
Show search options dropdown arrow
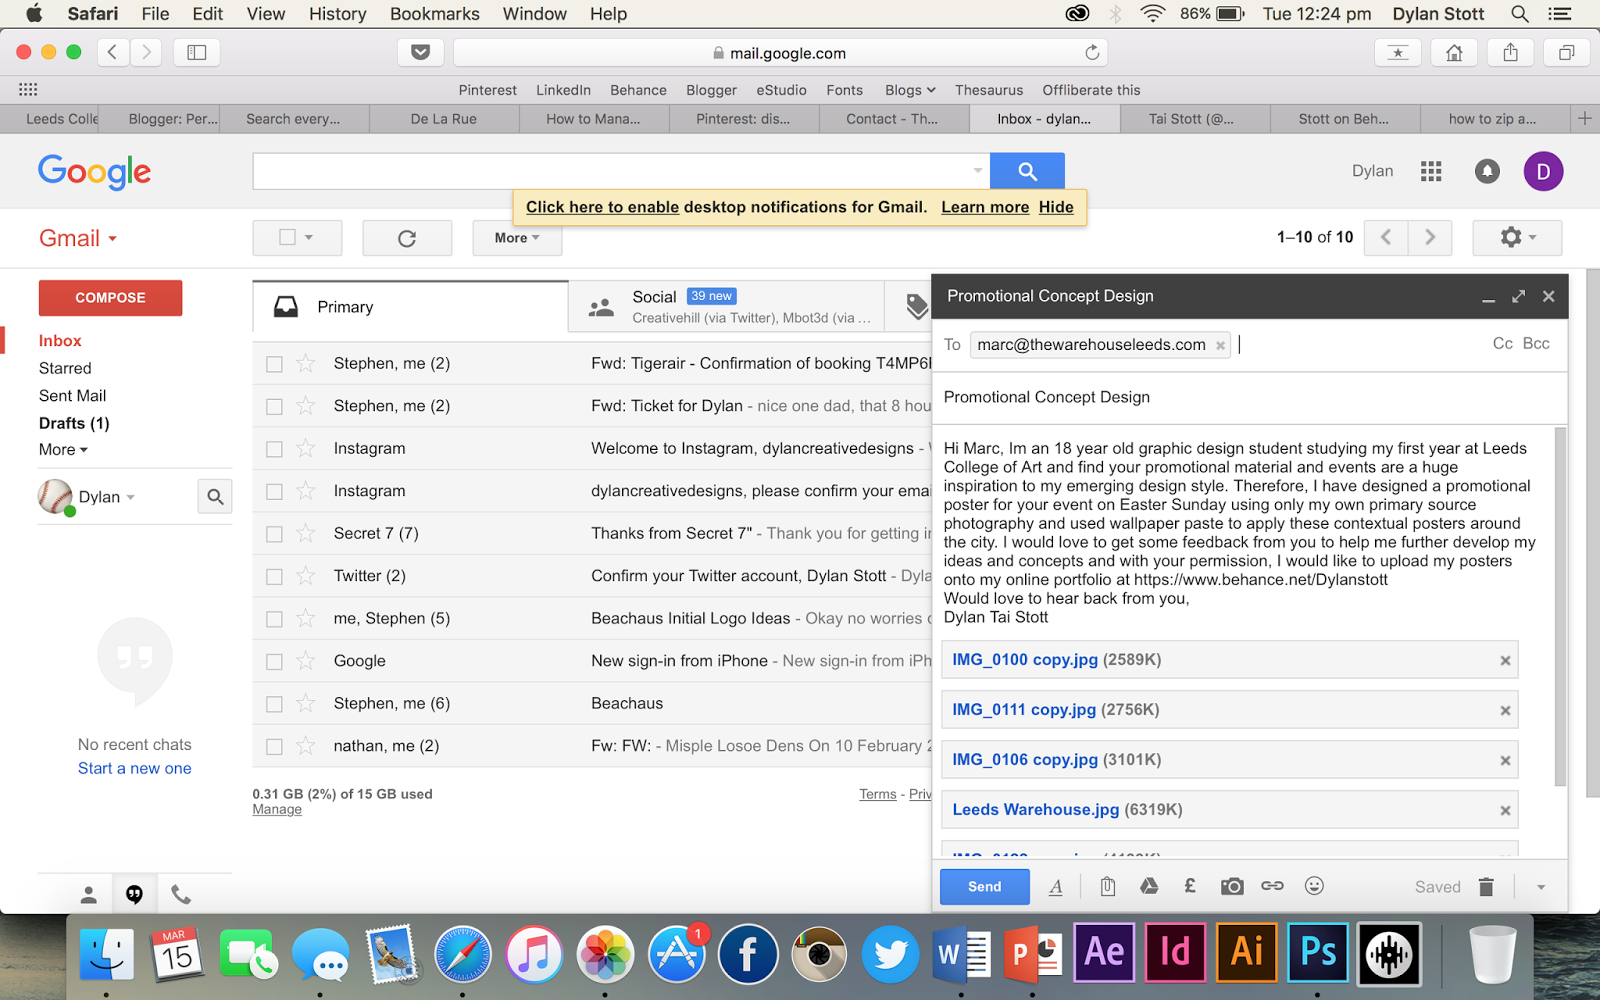pos(977,171)
